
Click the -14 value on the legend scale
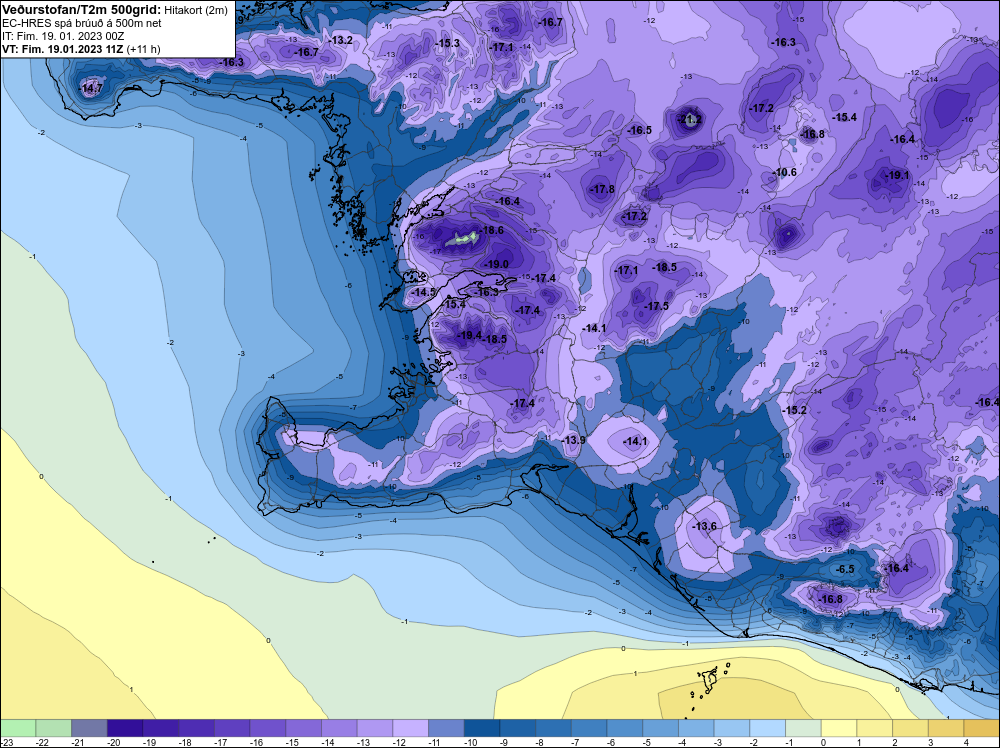(328, 742)
